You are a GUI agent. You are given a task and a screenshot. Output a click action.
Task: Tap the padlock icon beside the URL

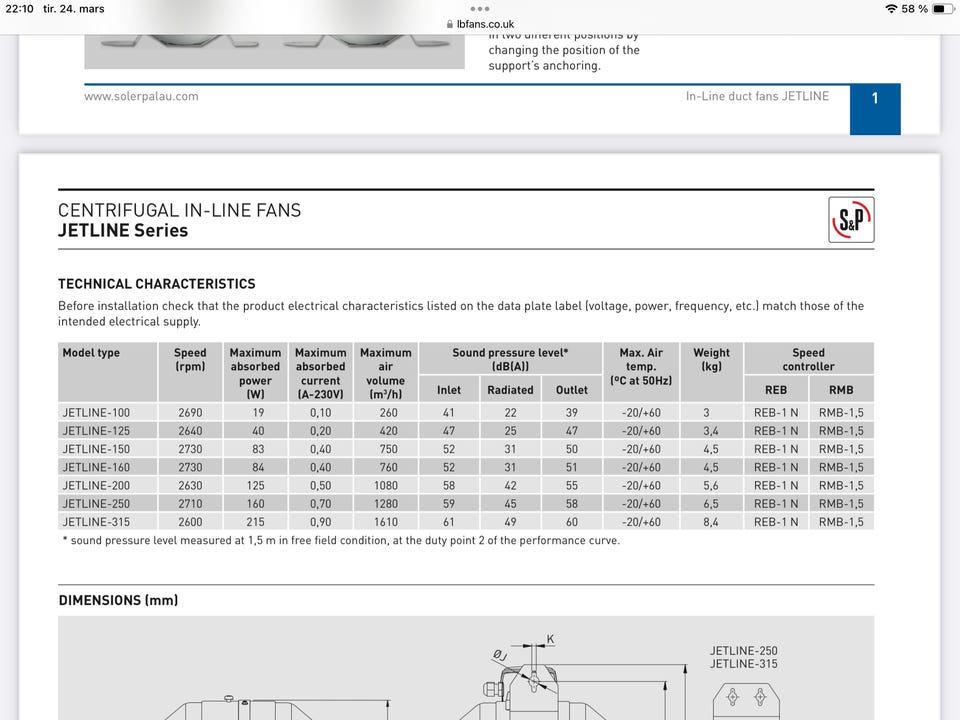[450, 24]
